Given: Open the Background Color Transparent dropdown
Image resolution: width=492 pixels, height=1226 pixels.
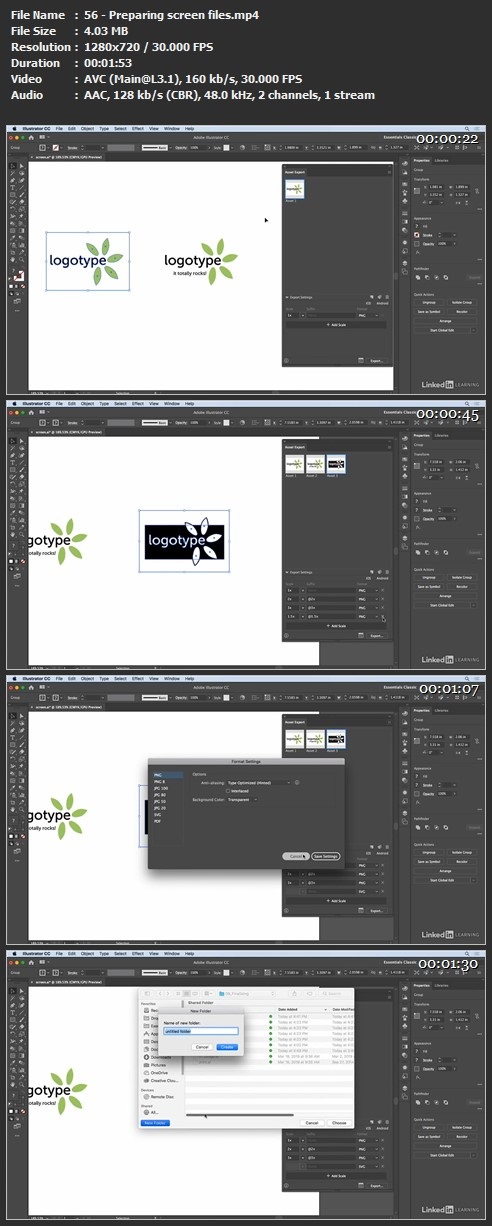Looking at the screenshot, I should (x=241, y=799).
